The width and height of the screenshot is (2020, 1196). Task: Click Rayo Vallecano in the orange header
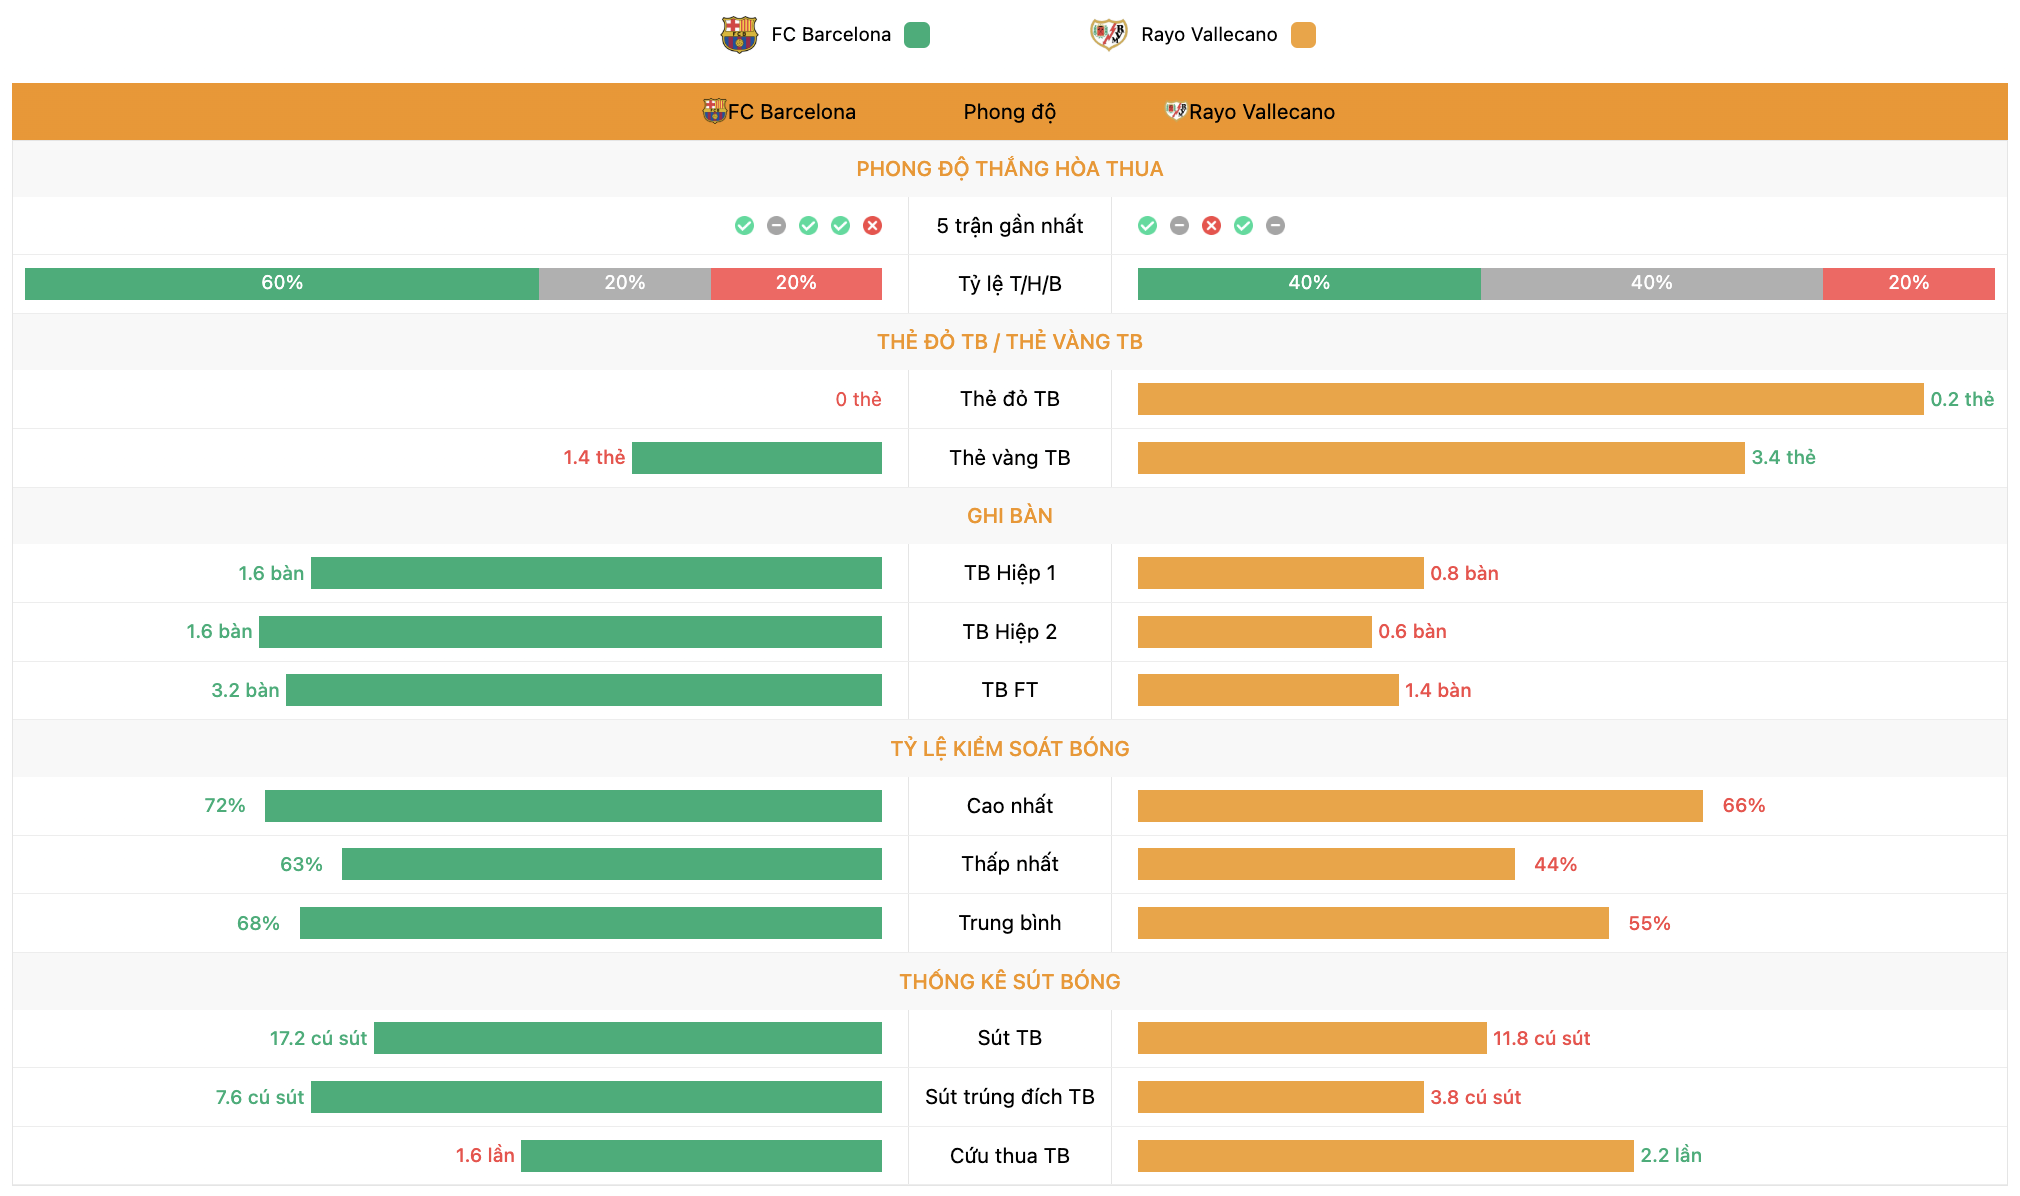coord(1262,112)
